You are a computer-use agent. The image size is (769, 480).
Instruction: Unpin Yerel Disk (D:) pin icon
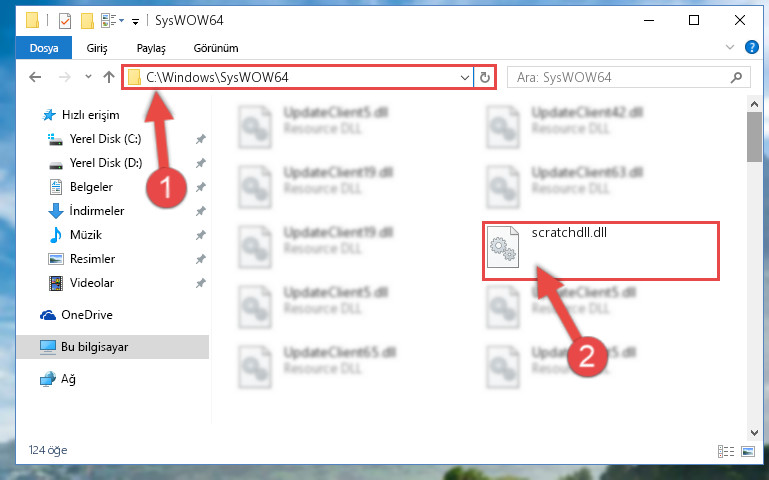click(x=200, y=163)
